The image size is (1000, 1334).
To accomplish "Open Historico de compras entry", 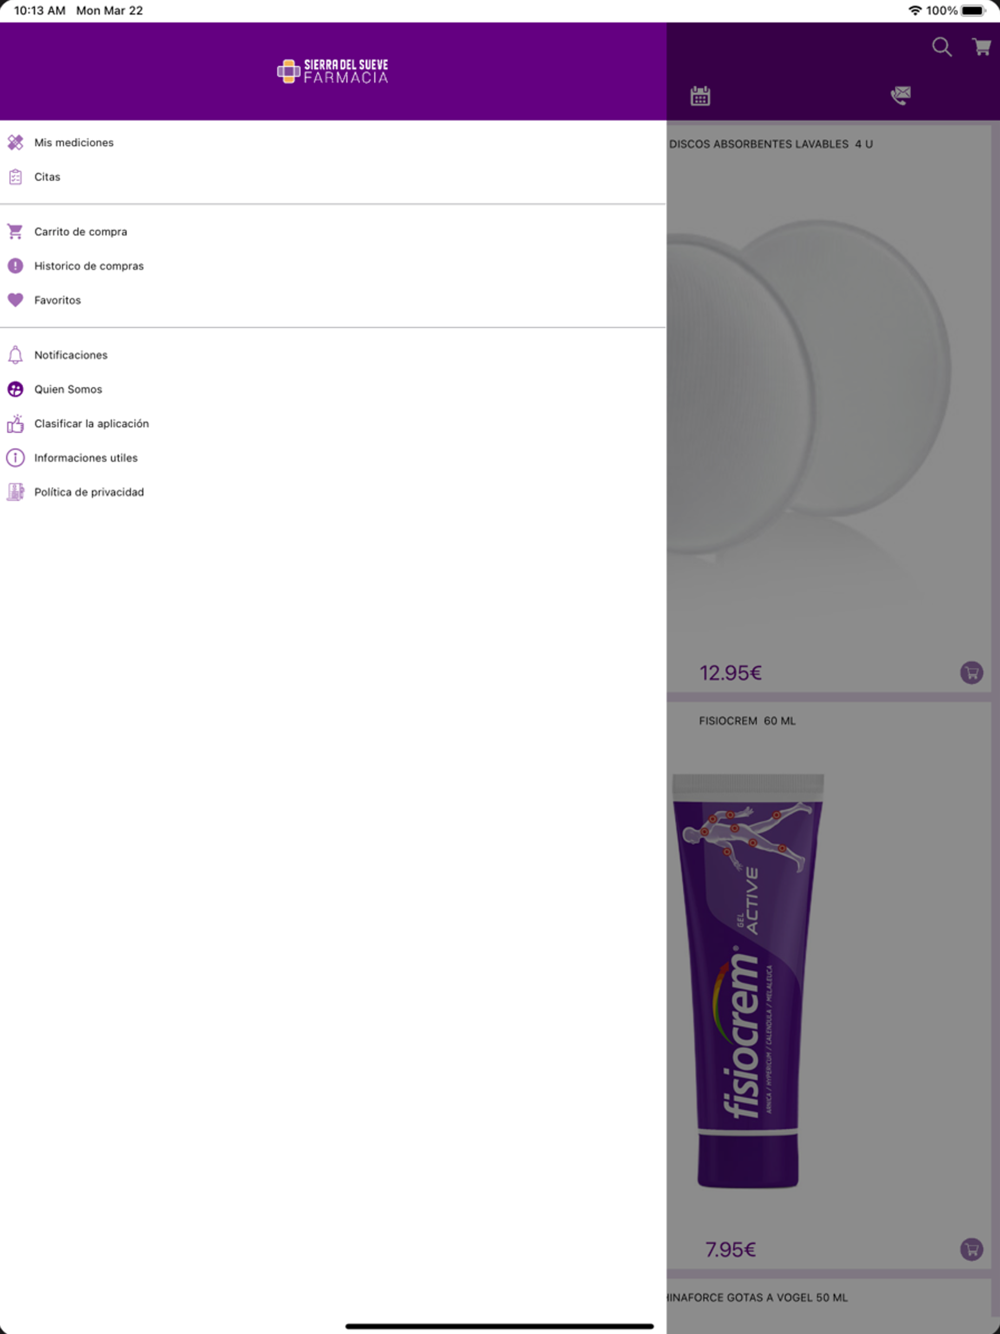I will click(x=333, y=266).
